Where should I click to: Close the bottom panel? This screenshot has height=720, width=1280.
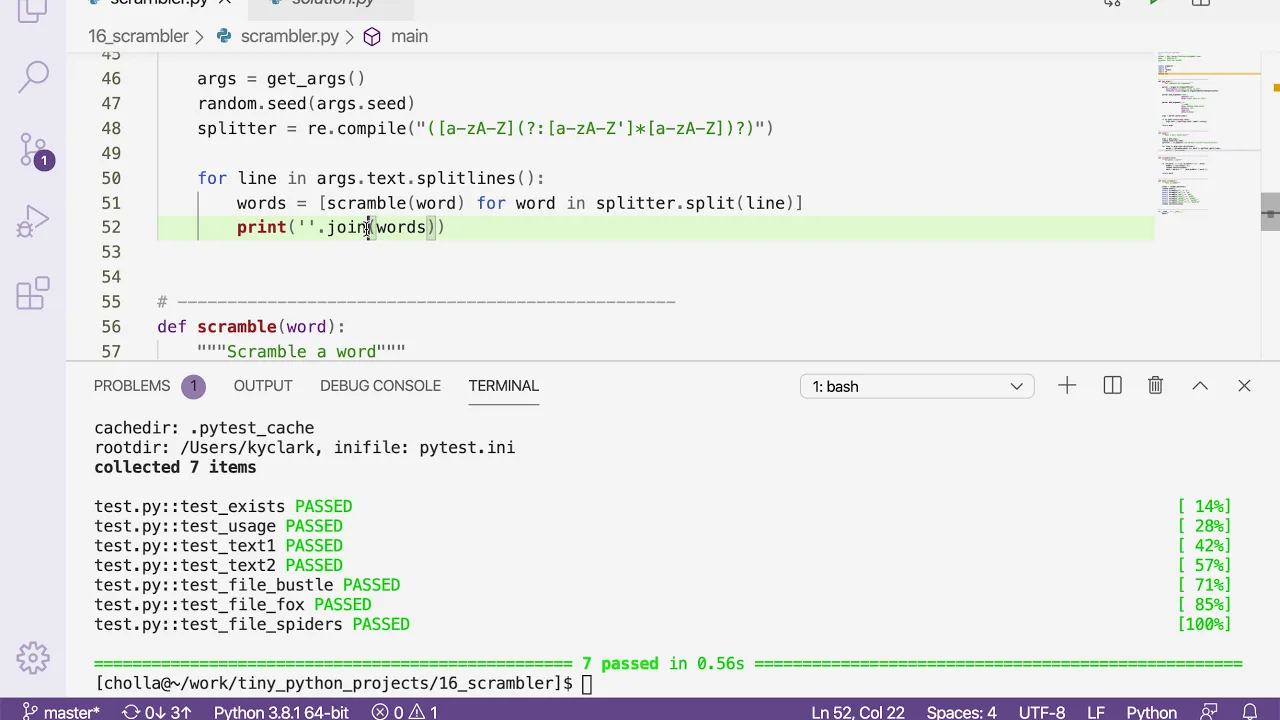pos(1244,386)
